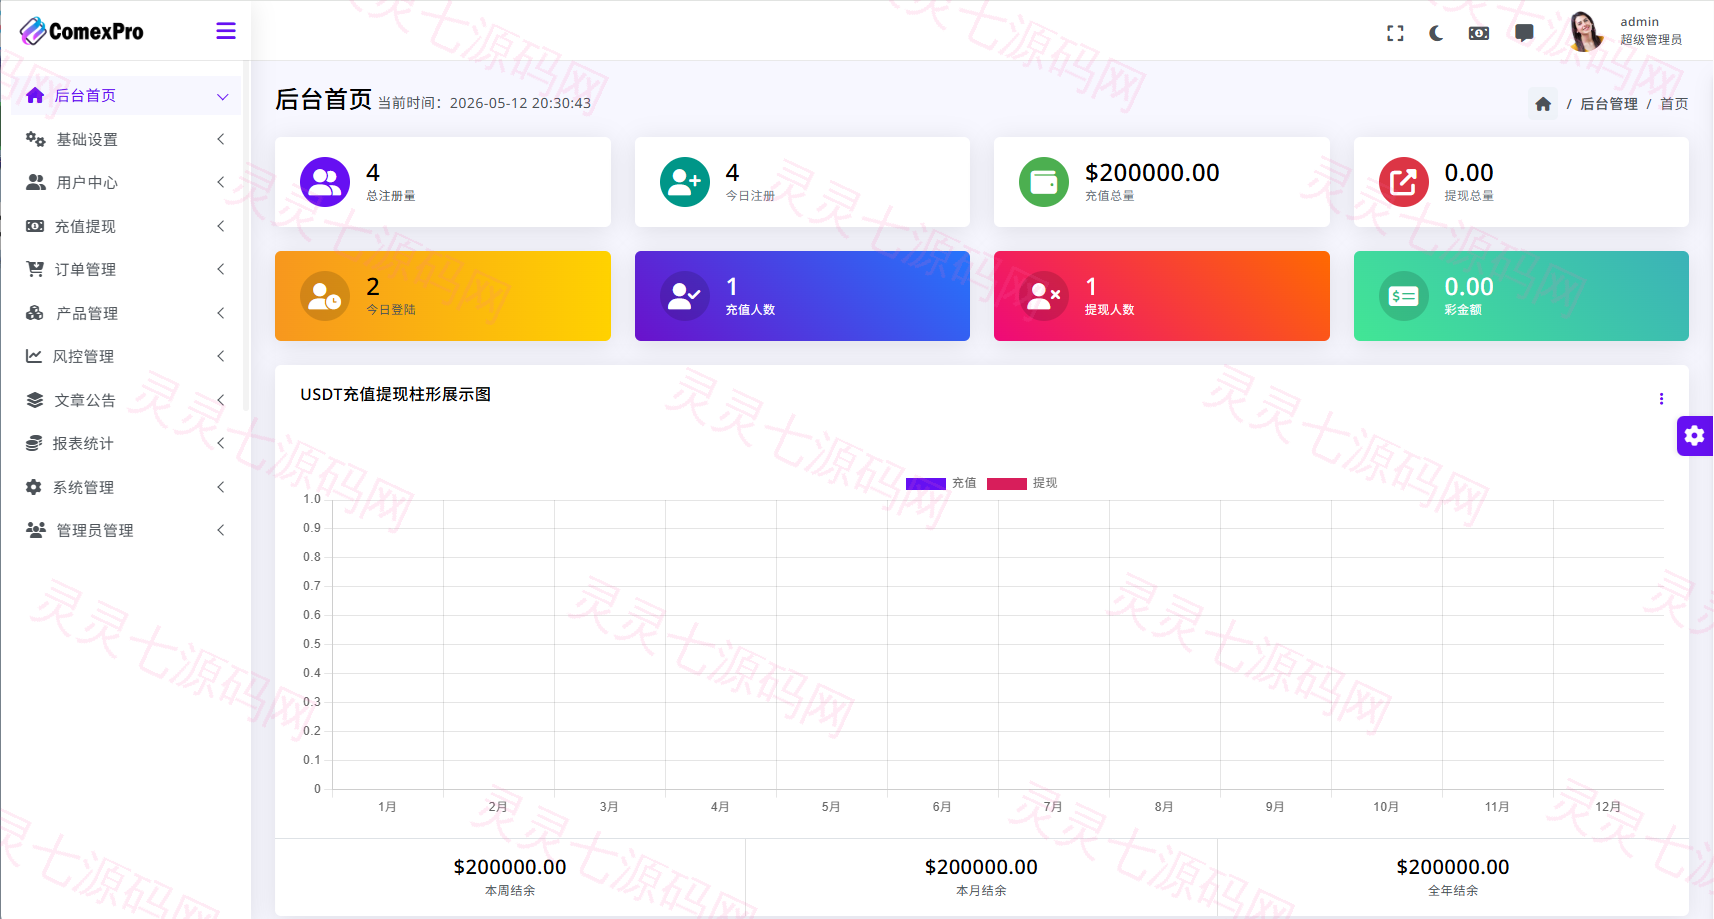Expand the 基础设置 chevron
Viewport: 1714px width, 919px height.
[x=221, y=140]
